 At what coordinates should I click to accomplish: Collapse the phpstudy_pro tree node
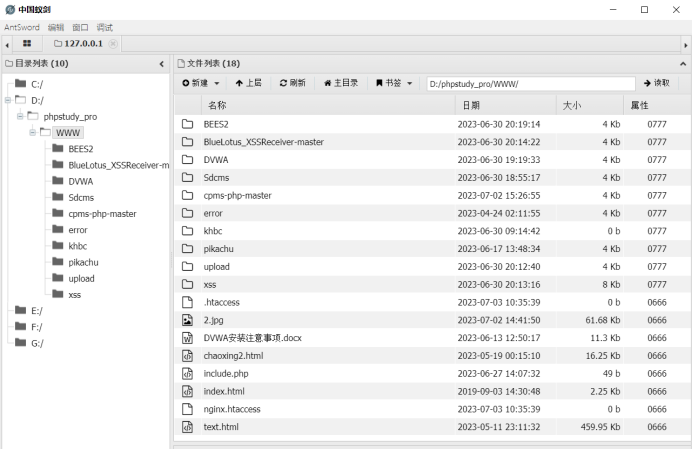[x=20, y=116]
